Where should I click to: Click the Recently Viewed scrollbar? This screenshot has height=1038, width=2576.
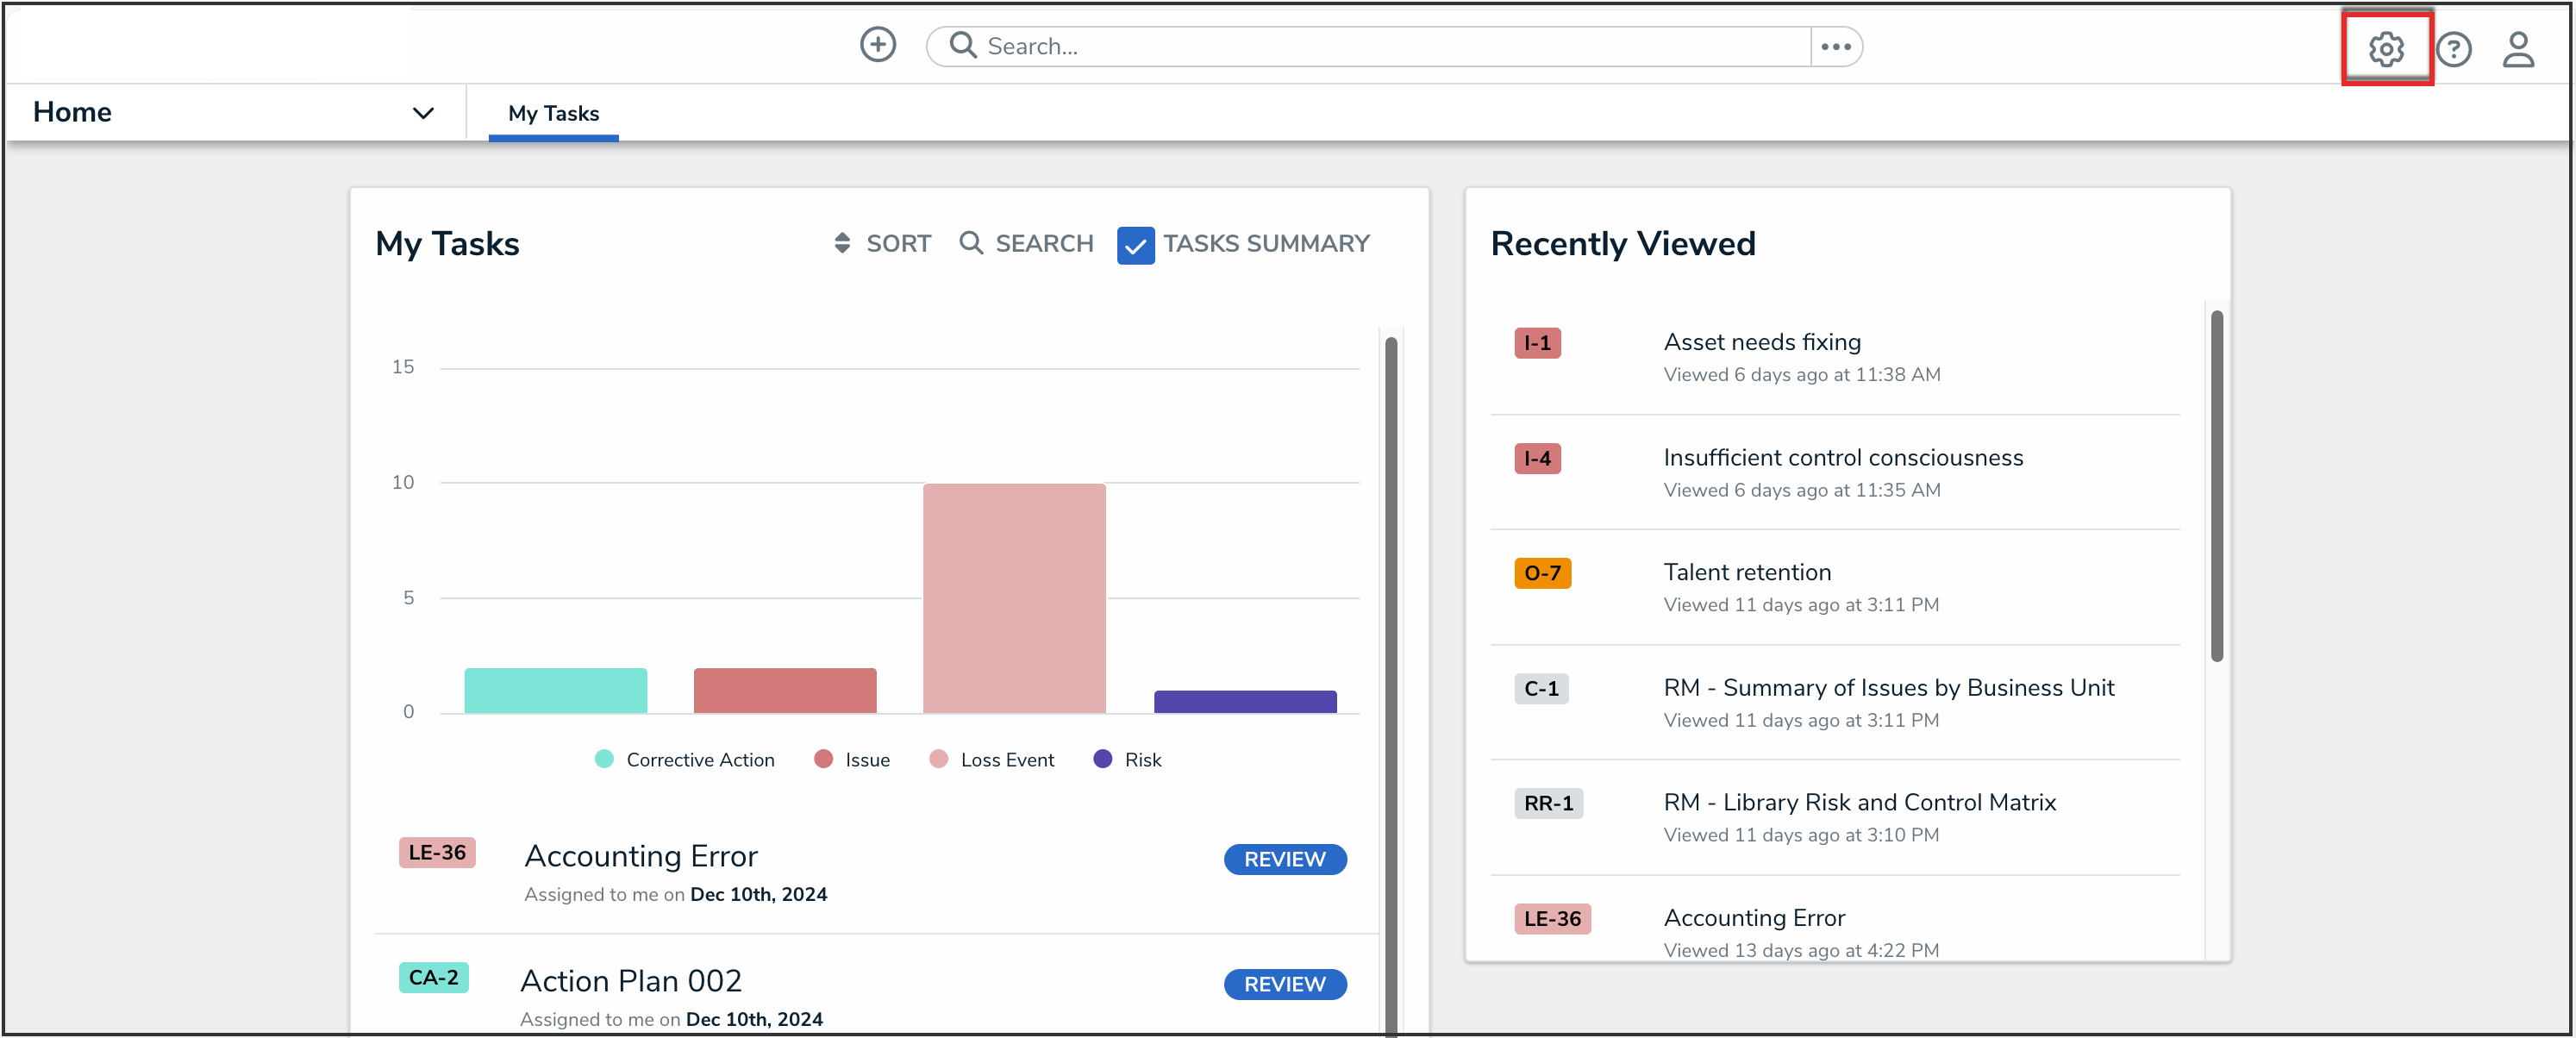(x=2216, y=486)
